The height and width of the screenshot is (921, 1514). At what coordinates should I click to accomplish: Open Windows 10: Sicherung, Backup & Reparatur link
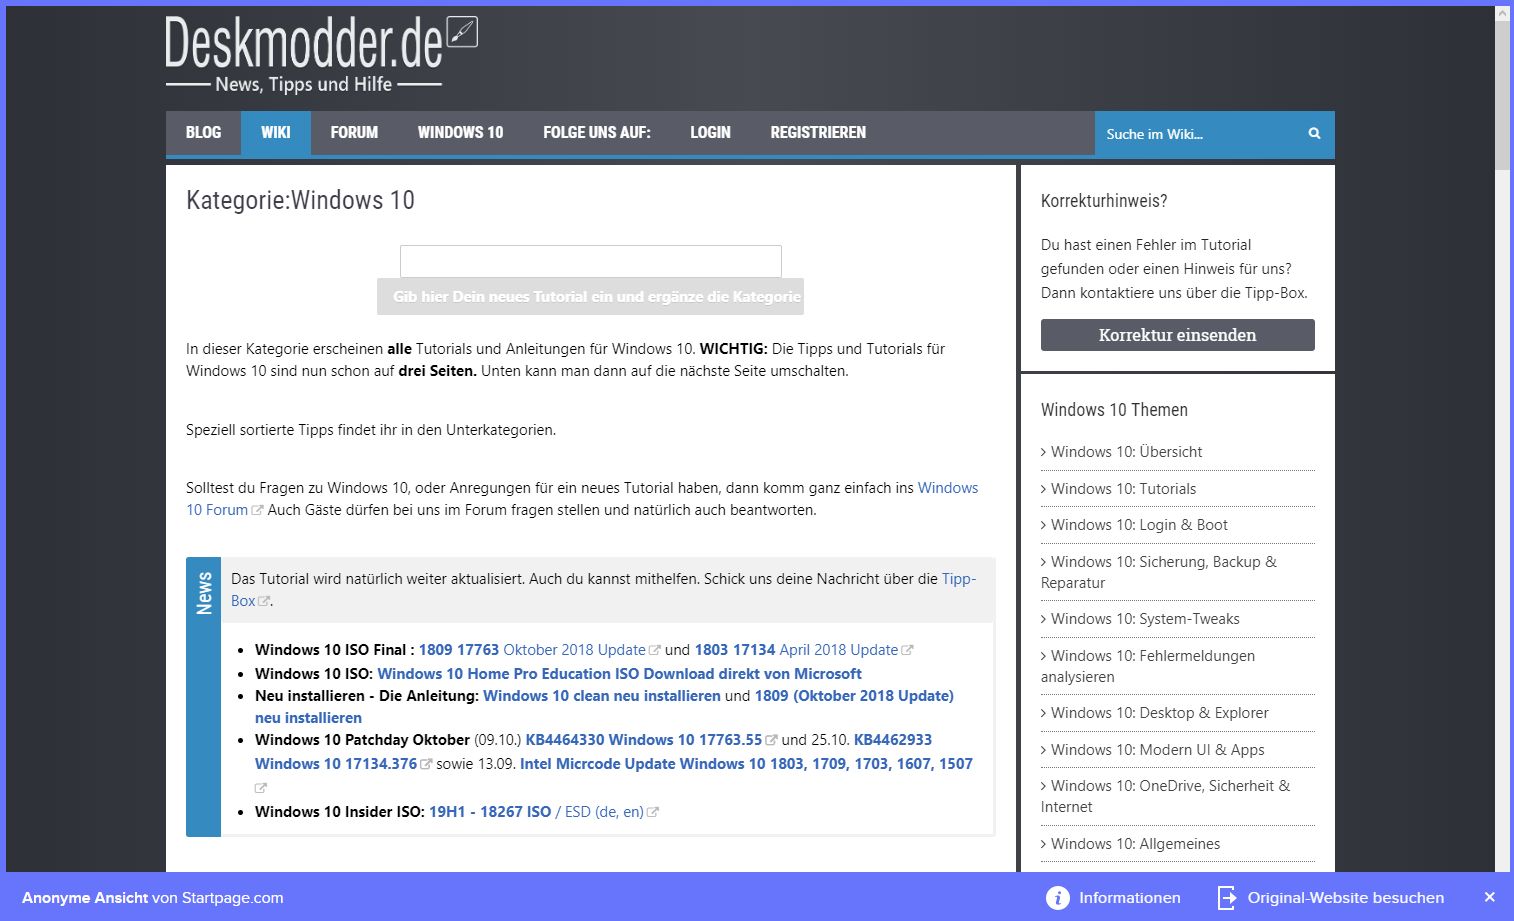[1159, 572]
